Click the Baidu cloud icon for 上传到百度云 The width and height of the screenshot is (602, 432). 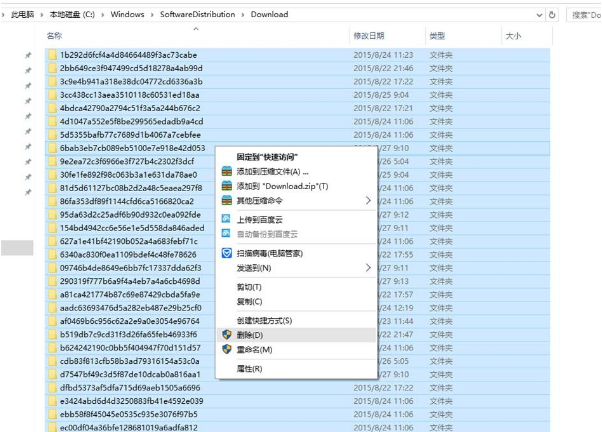(x=226, y=215)
